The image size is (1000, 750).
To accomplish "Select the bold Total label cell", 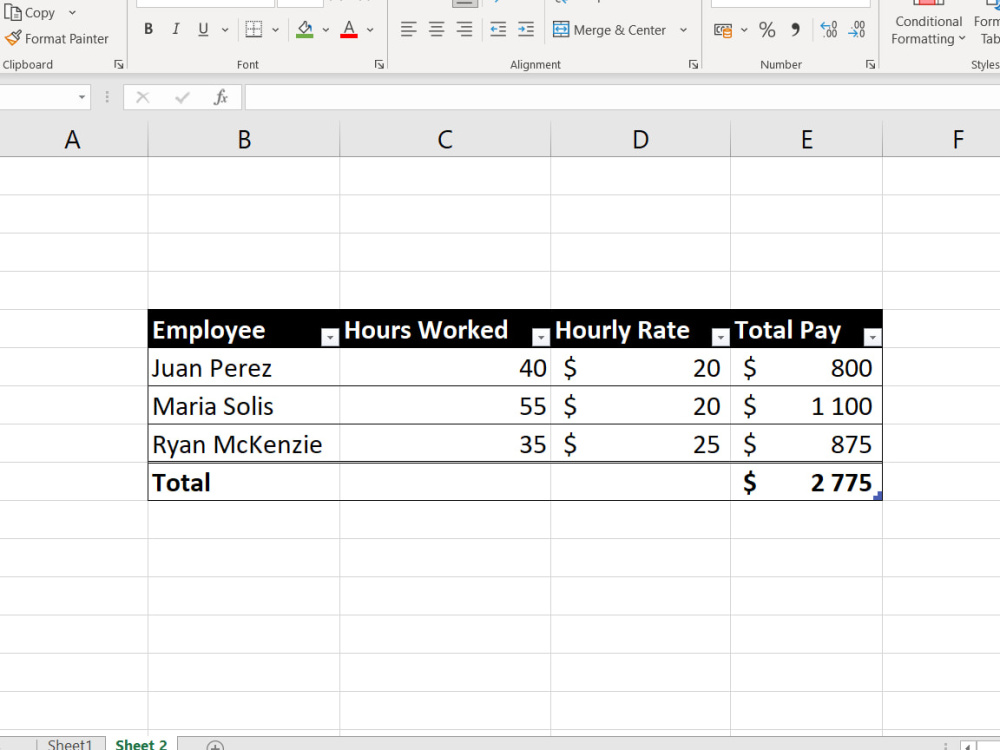I will tap(244, 482).
